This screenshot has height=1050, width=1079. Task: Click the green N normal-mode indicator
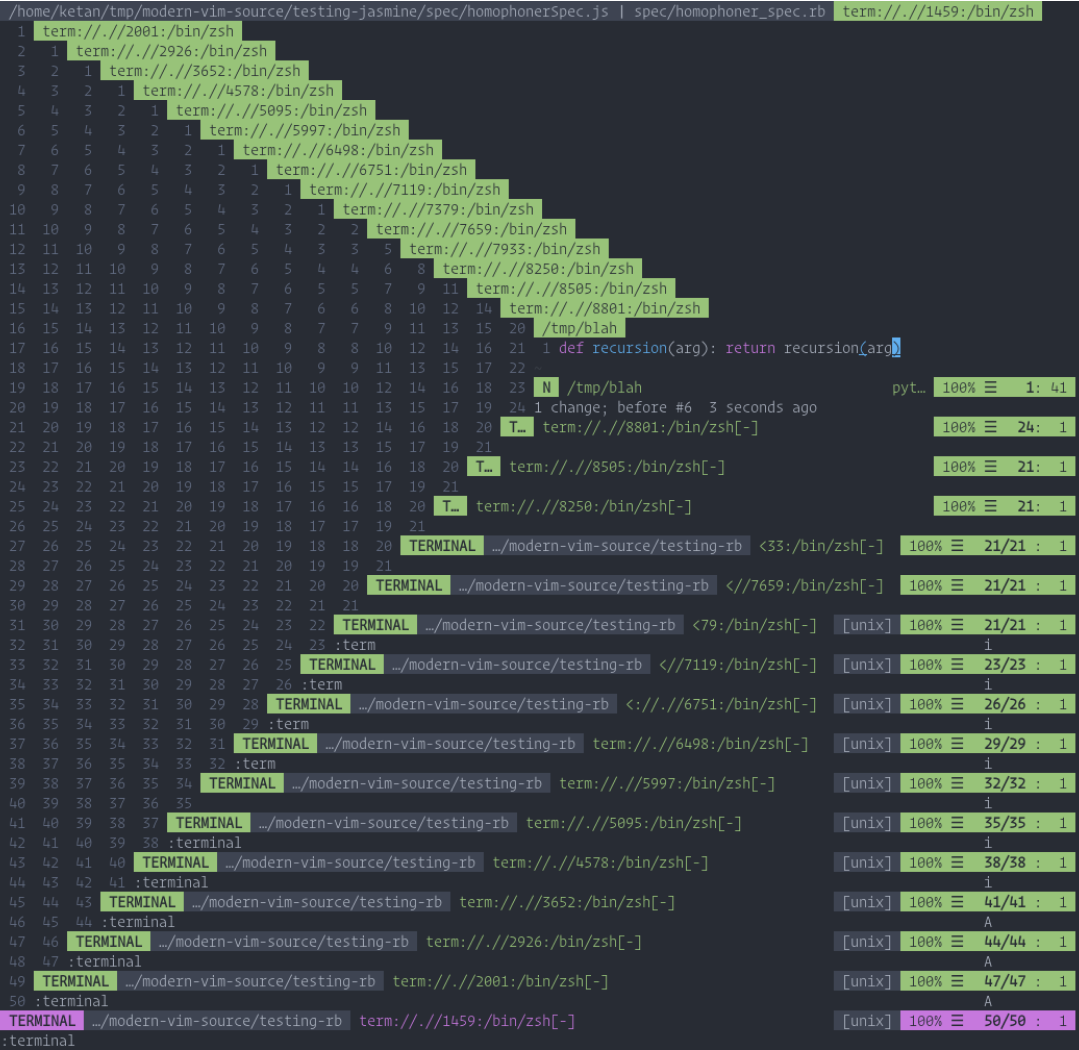[x=545, y=388]
